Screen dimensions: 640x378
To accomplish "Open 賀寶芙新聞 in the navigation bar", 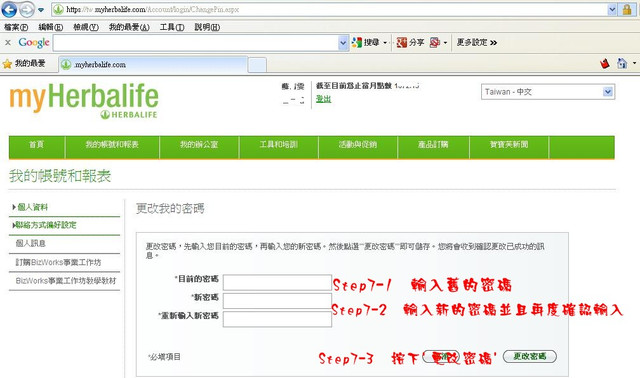I will point(509,145).
